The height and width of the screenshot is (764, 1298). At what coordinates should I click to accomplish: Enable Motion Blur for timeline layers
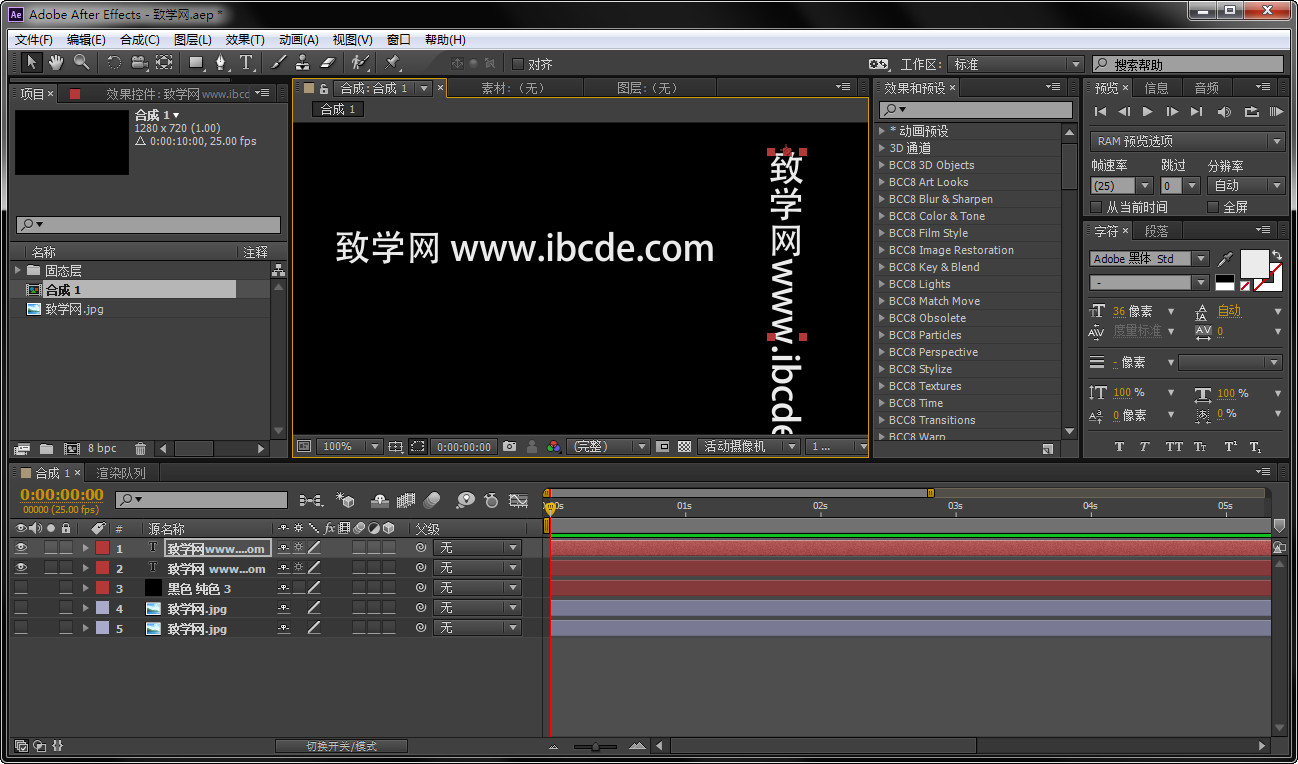(432, 500)
